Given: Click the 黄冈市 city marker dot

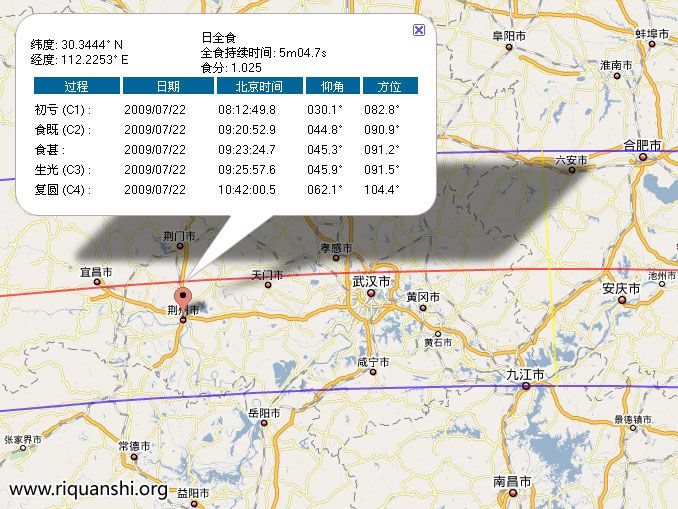Looking at the screenshot, I should tap(423, 308).
